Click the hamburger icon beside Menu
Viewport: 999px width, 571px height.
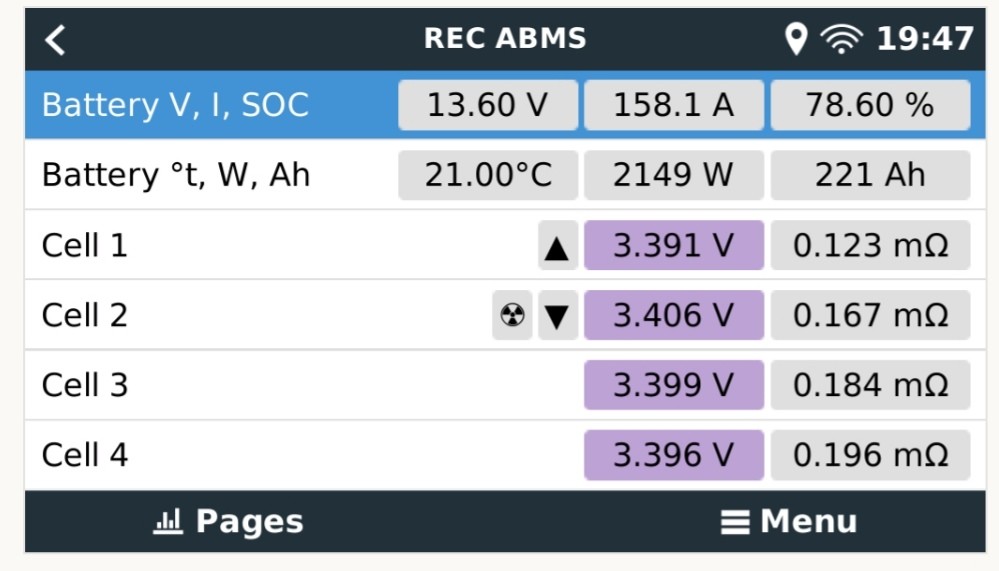pos(735,523)
